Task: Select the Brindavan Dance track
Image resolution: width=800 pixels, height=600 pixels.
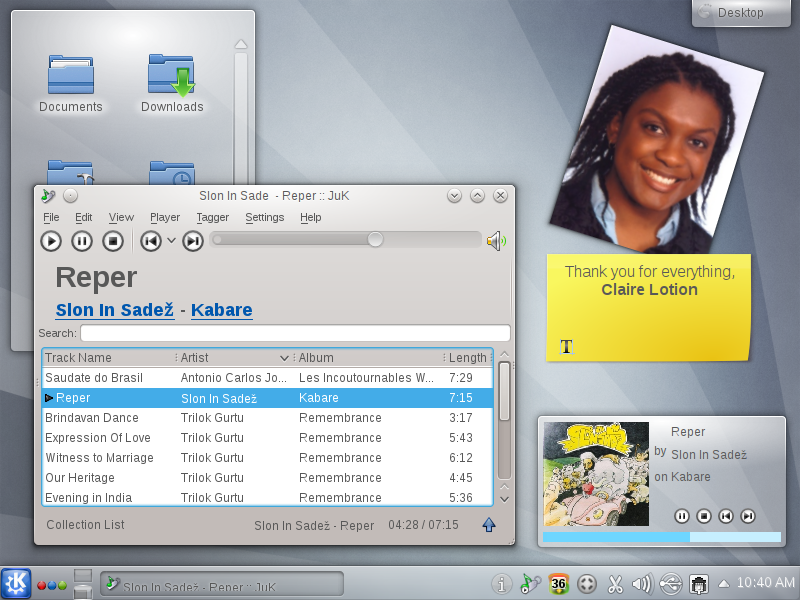Action: coord(267,418)
